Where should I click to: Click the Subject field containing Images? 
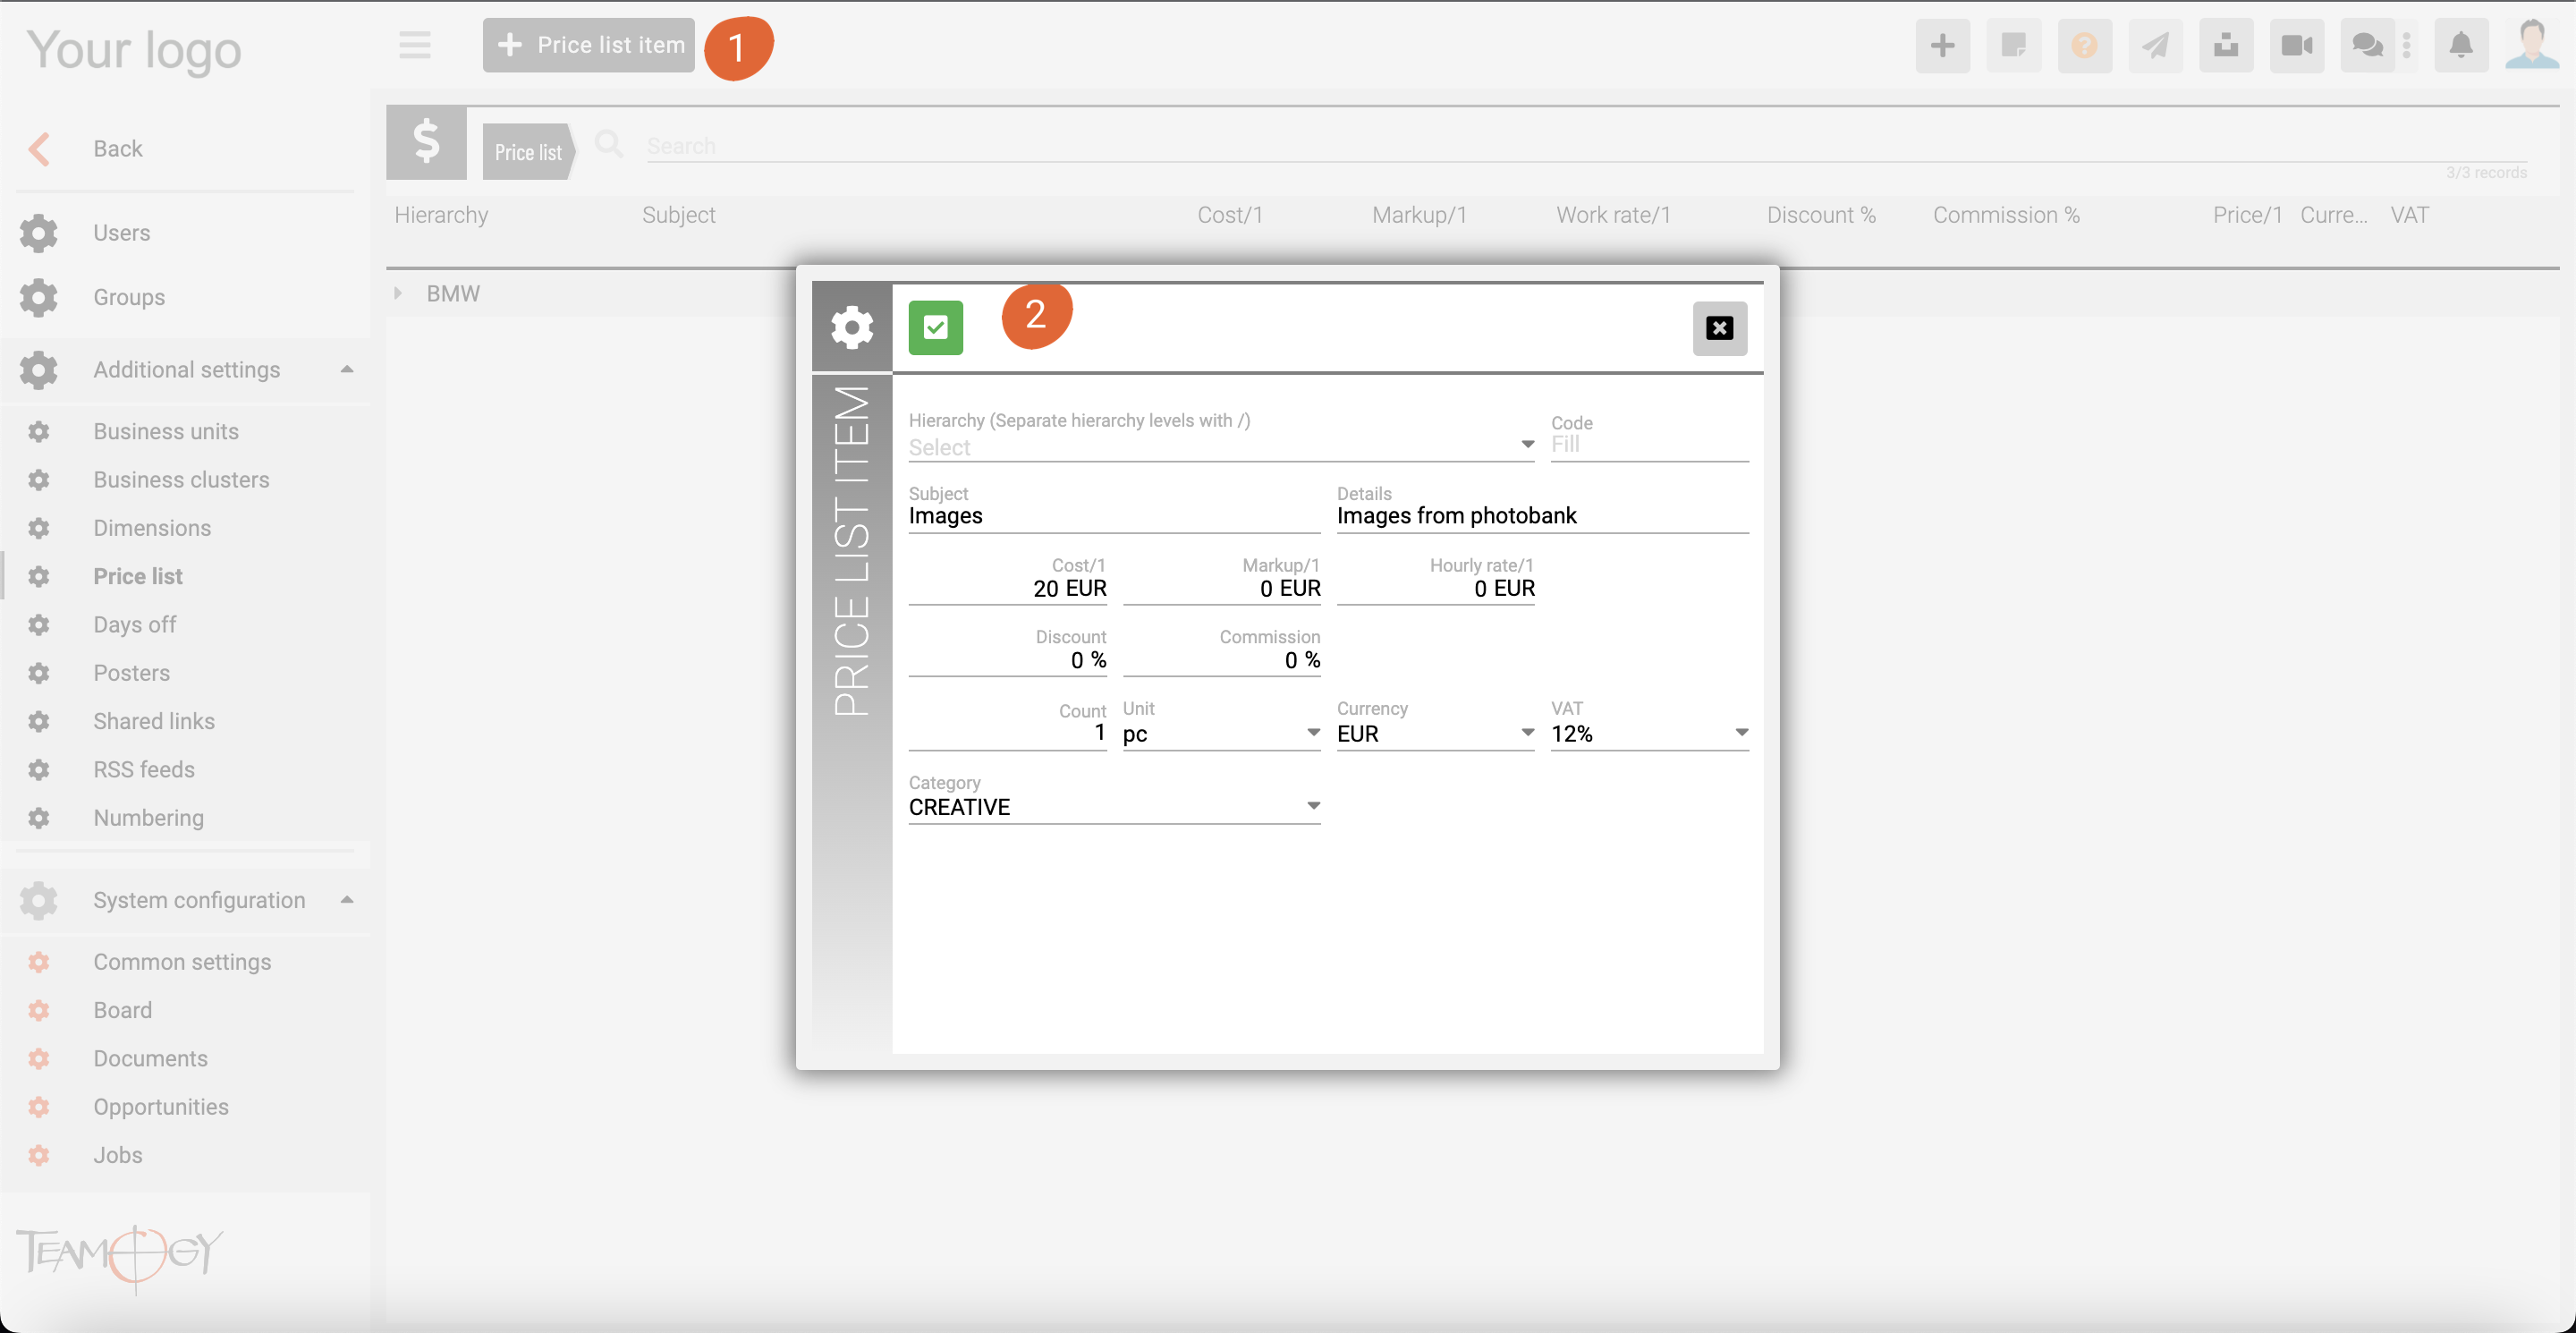coord(1114,516)
